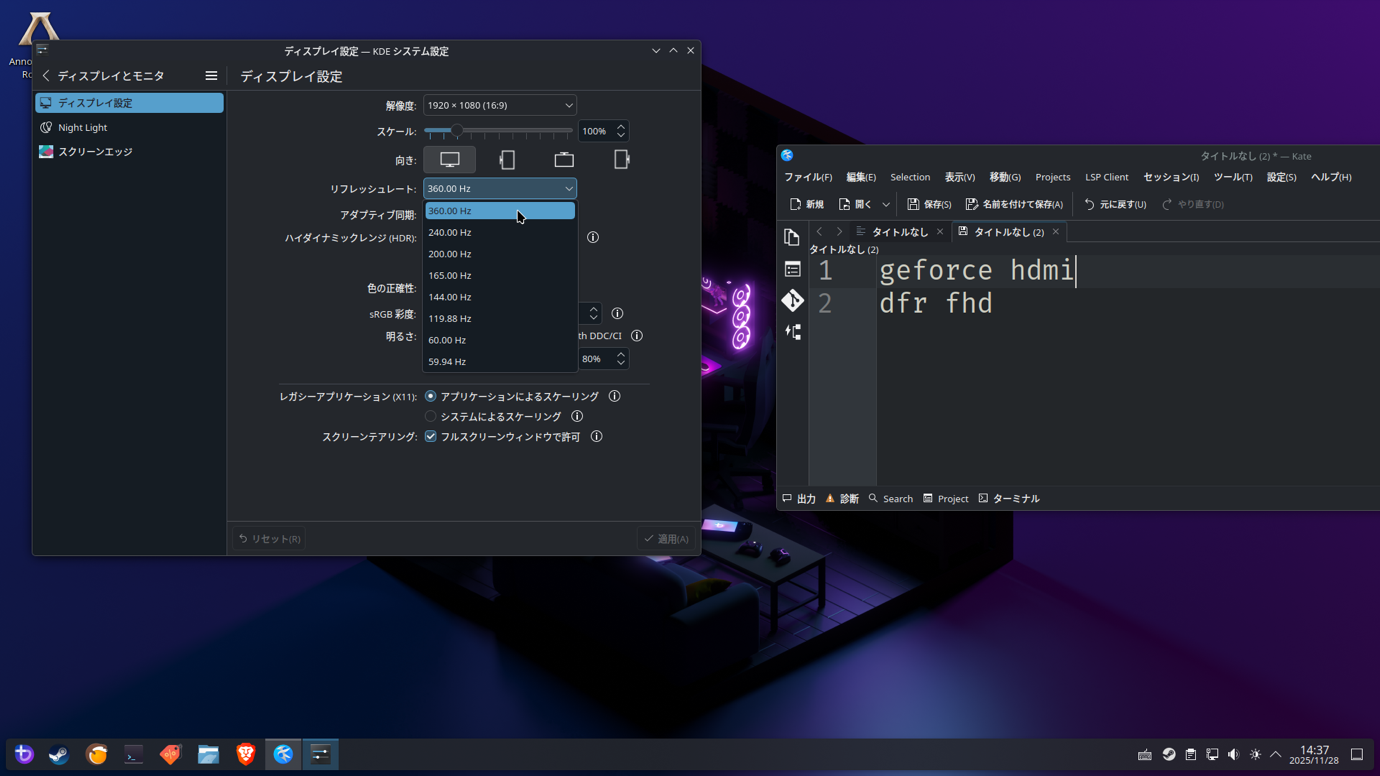Choose the landscape monitor orientation icon
This screenshot has width=1380, height=776.
tap(450, 160)
